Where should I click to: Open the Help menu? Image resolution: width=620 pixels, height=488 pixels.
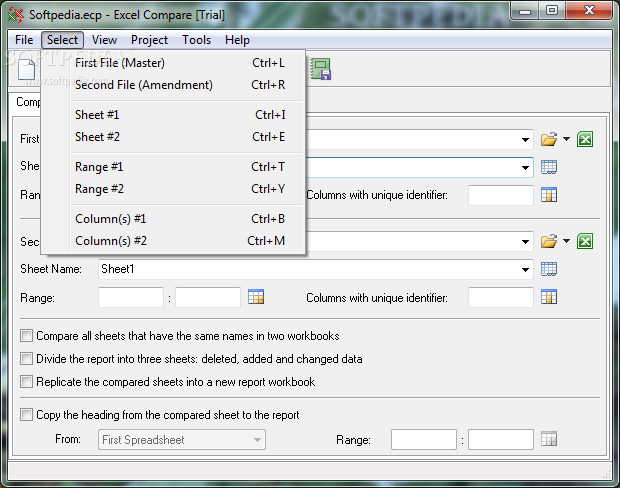[x=237, y=40]
